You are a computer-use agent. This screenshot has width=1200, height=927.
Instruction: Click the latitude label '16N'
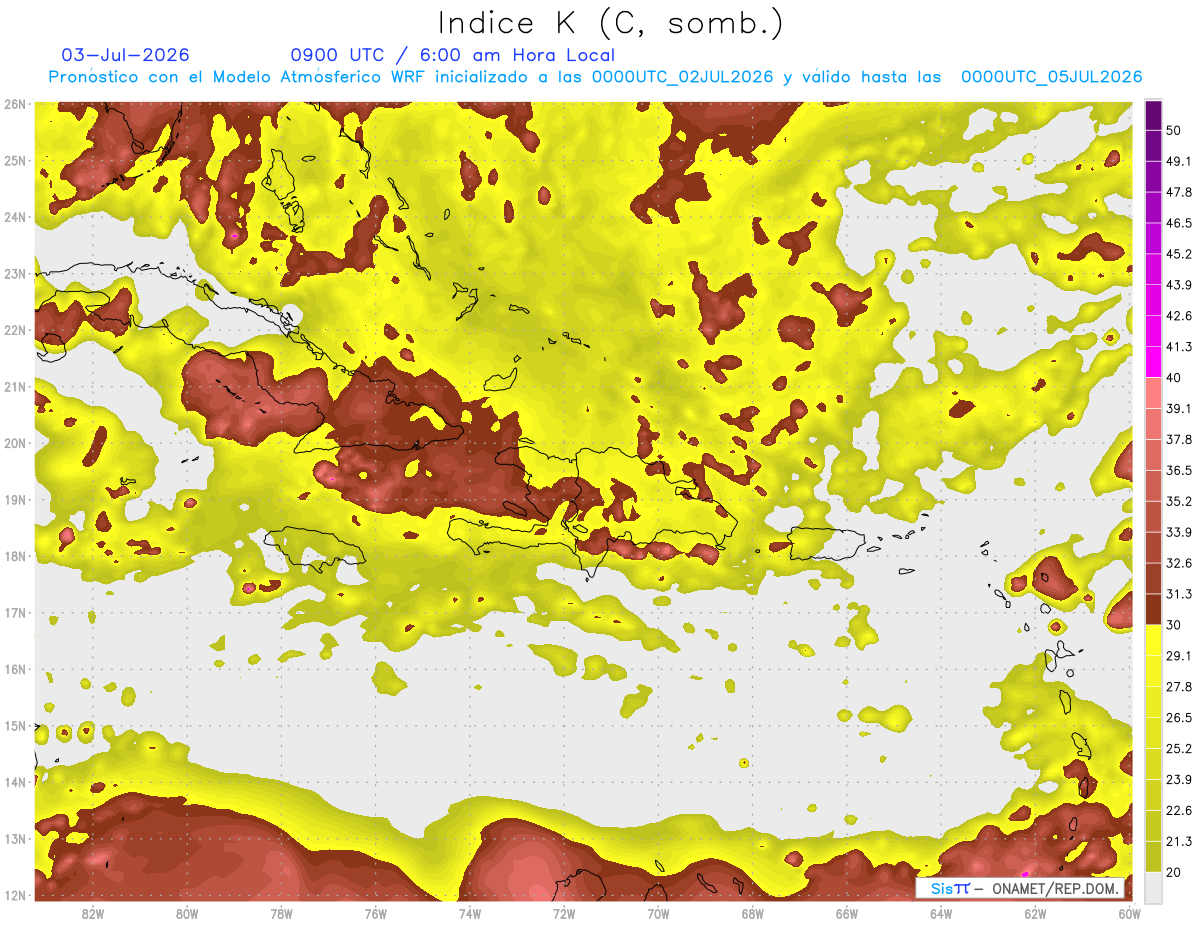coord(14,669)
